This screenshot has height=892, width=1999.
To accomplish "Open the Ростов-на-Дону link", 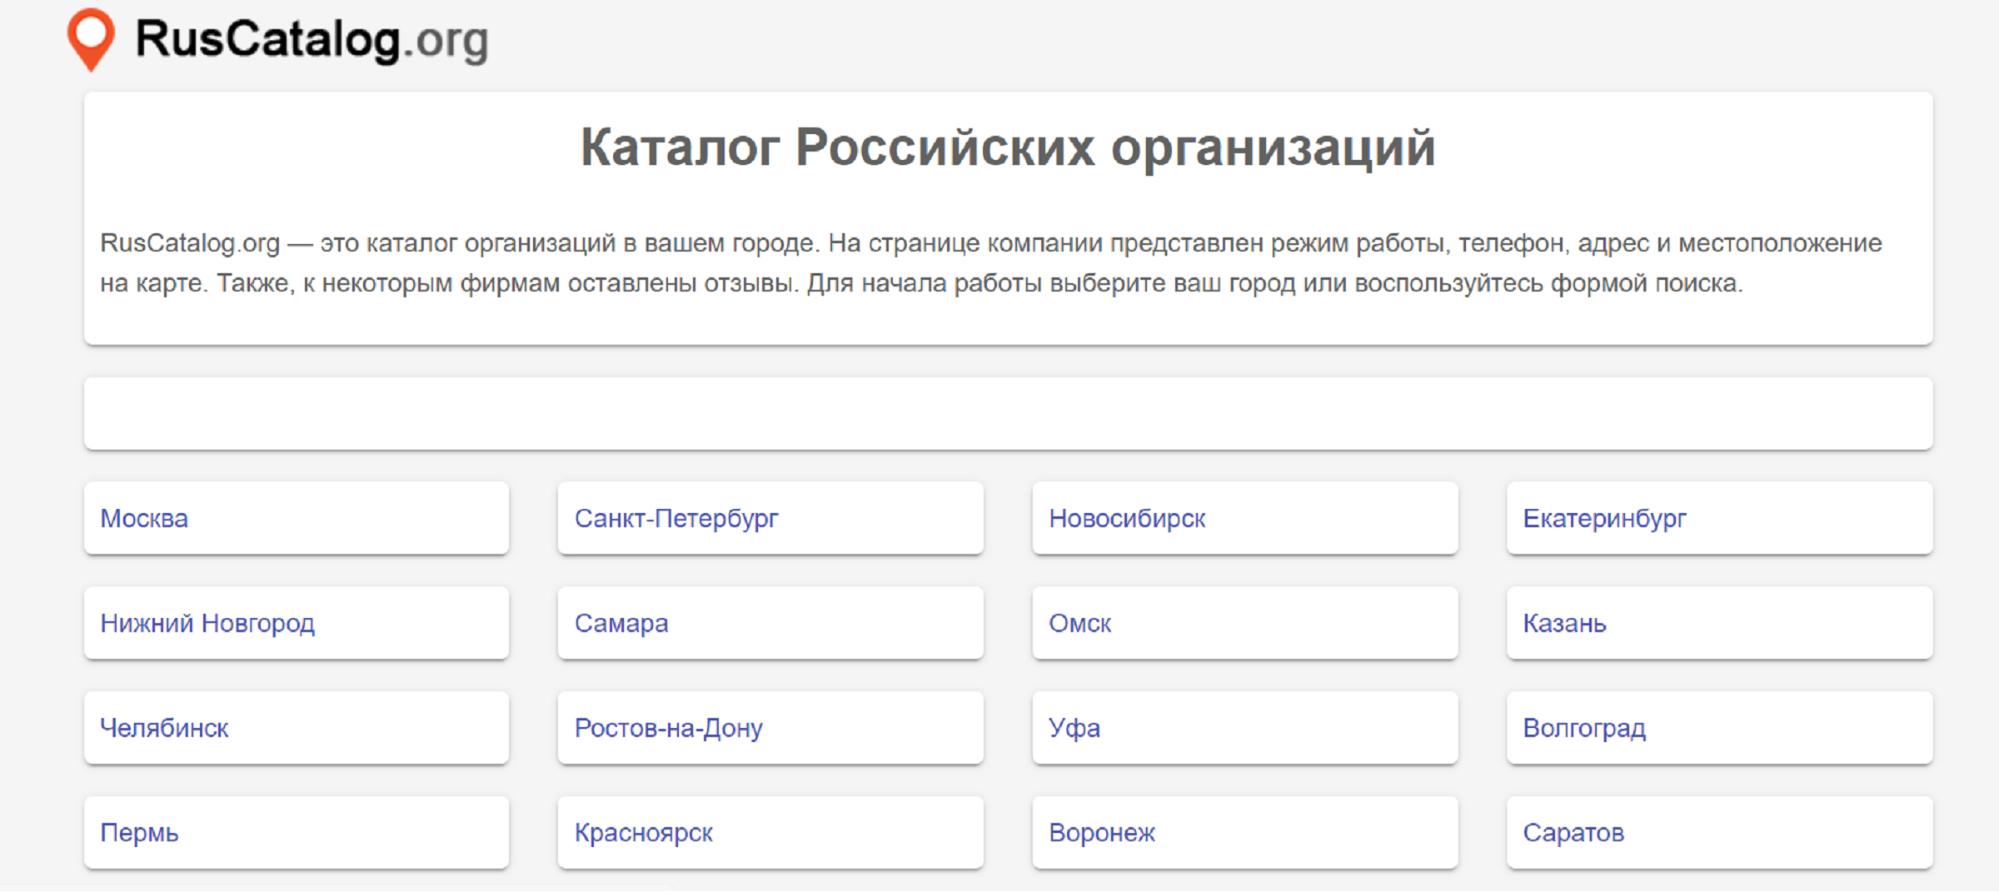I will point(668,728).
